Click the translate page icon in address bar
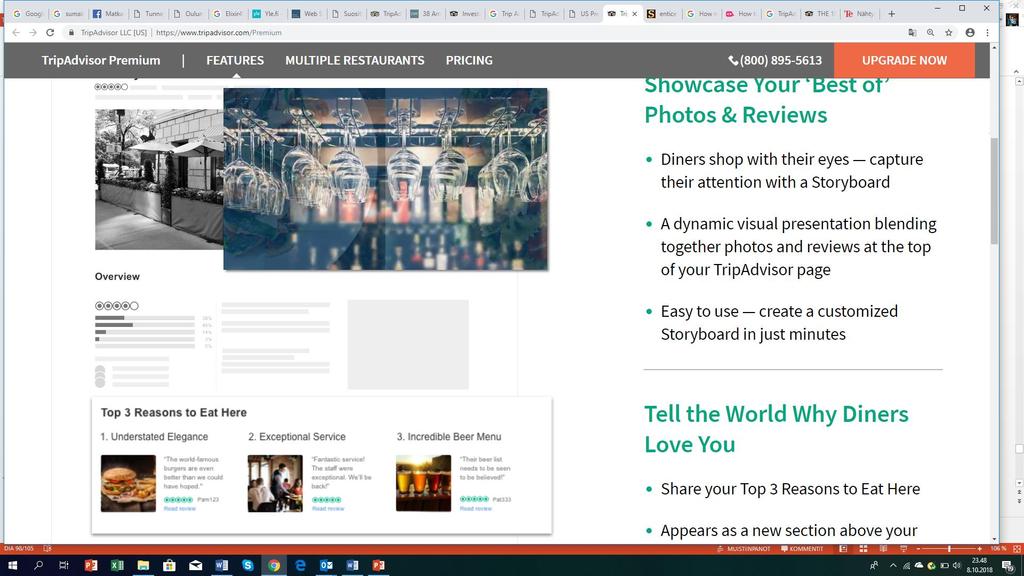The image size is (1024, 576). click(912, 32)
